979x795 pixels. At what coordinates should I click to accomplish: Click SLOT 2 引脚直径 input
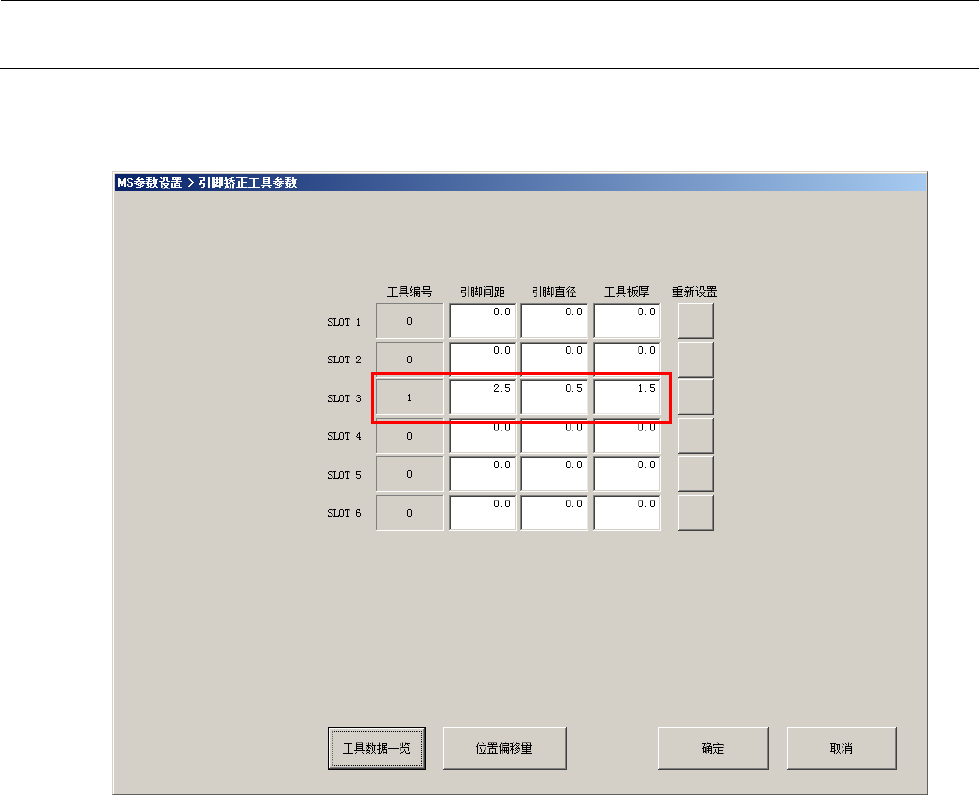(x=554, y=359)
